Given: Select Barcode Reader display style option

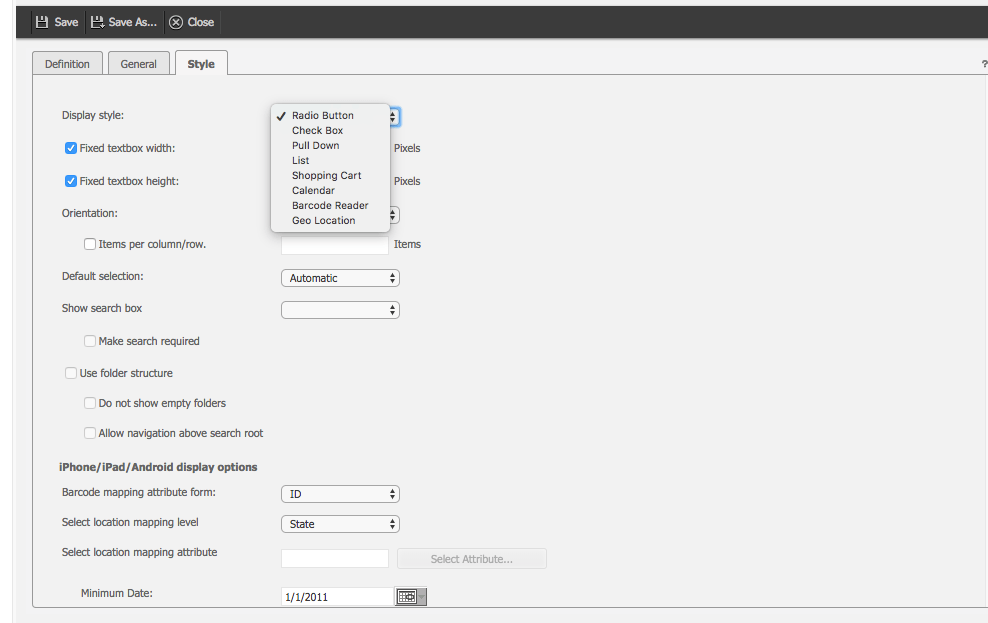Looking at the screenshot, I should 330,205.
